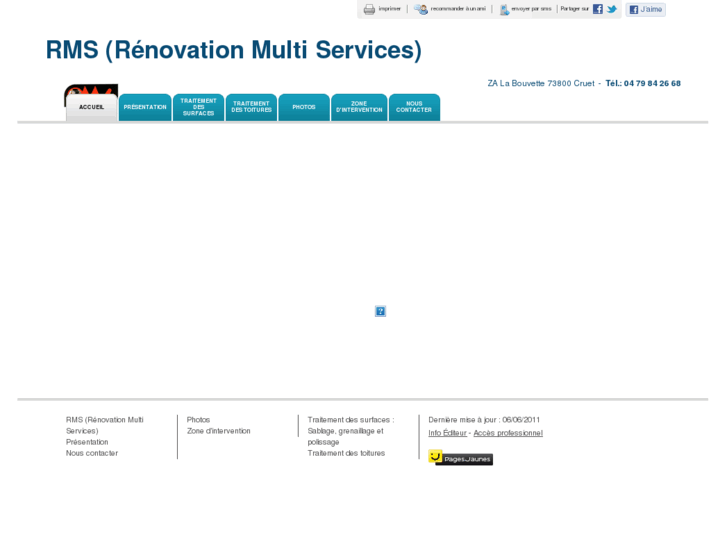This screenshot has height=545, width=727.
Task: Click the address ZA La Bouvette 73800 Cruet
Action: (x=541, y=83)
